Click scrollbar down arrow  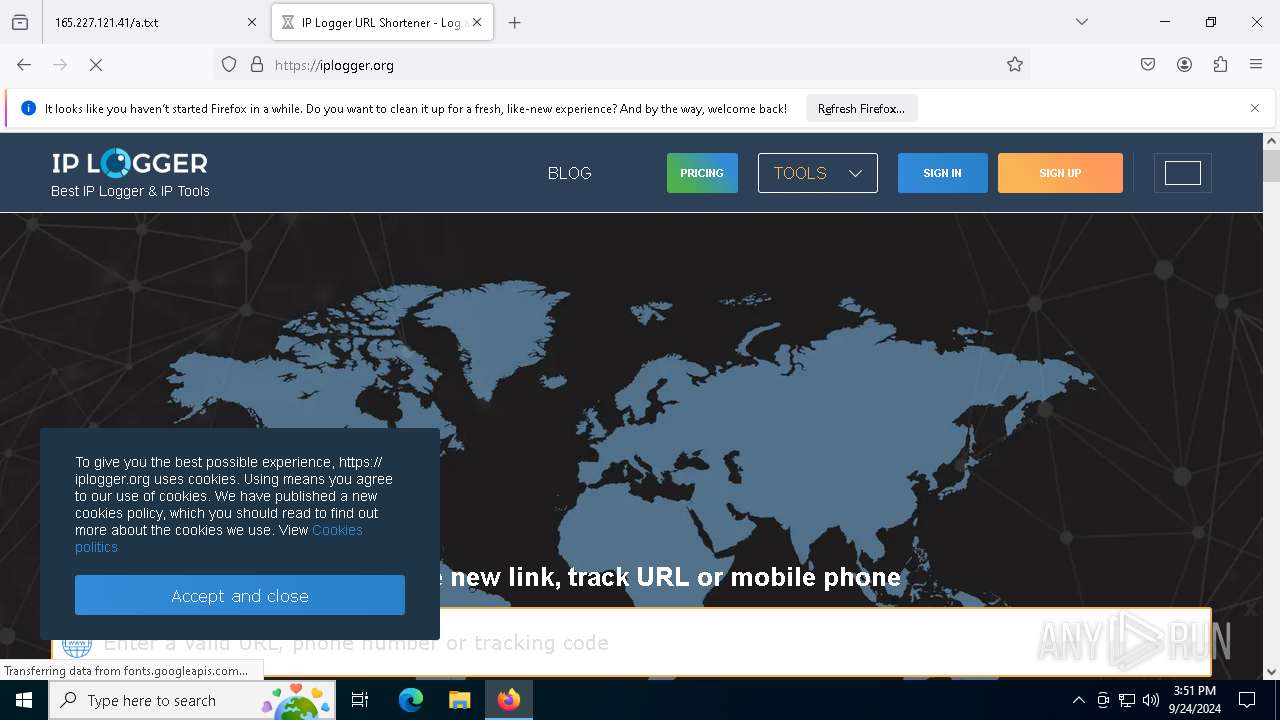pyautogui.click(x=1271, y=672)
